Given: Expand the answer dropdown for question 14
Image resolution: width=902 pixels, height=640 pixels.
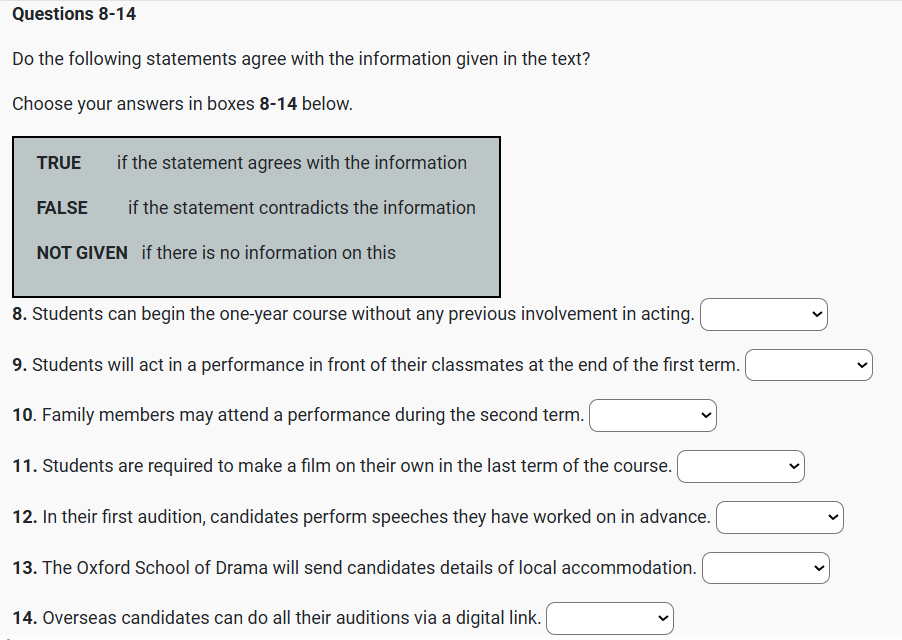Looking at the screenshot, I should coord(610,619).
